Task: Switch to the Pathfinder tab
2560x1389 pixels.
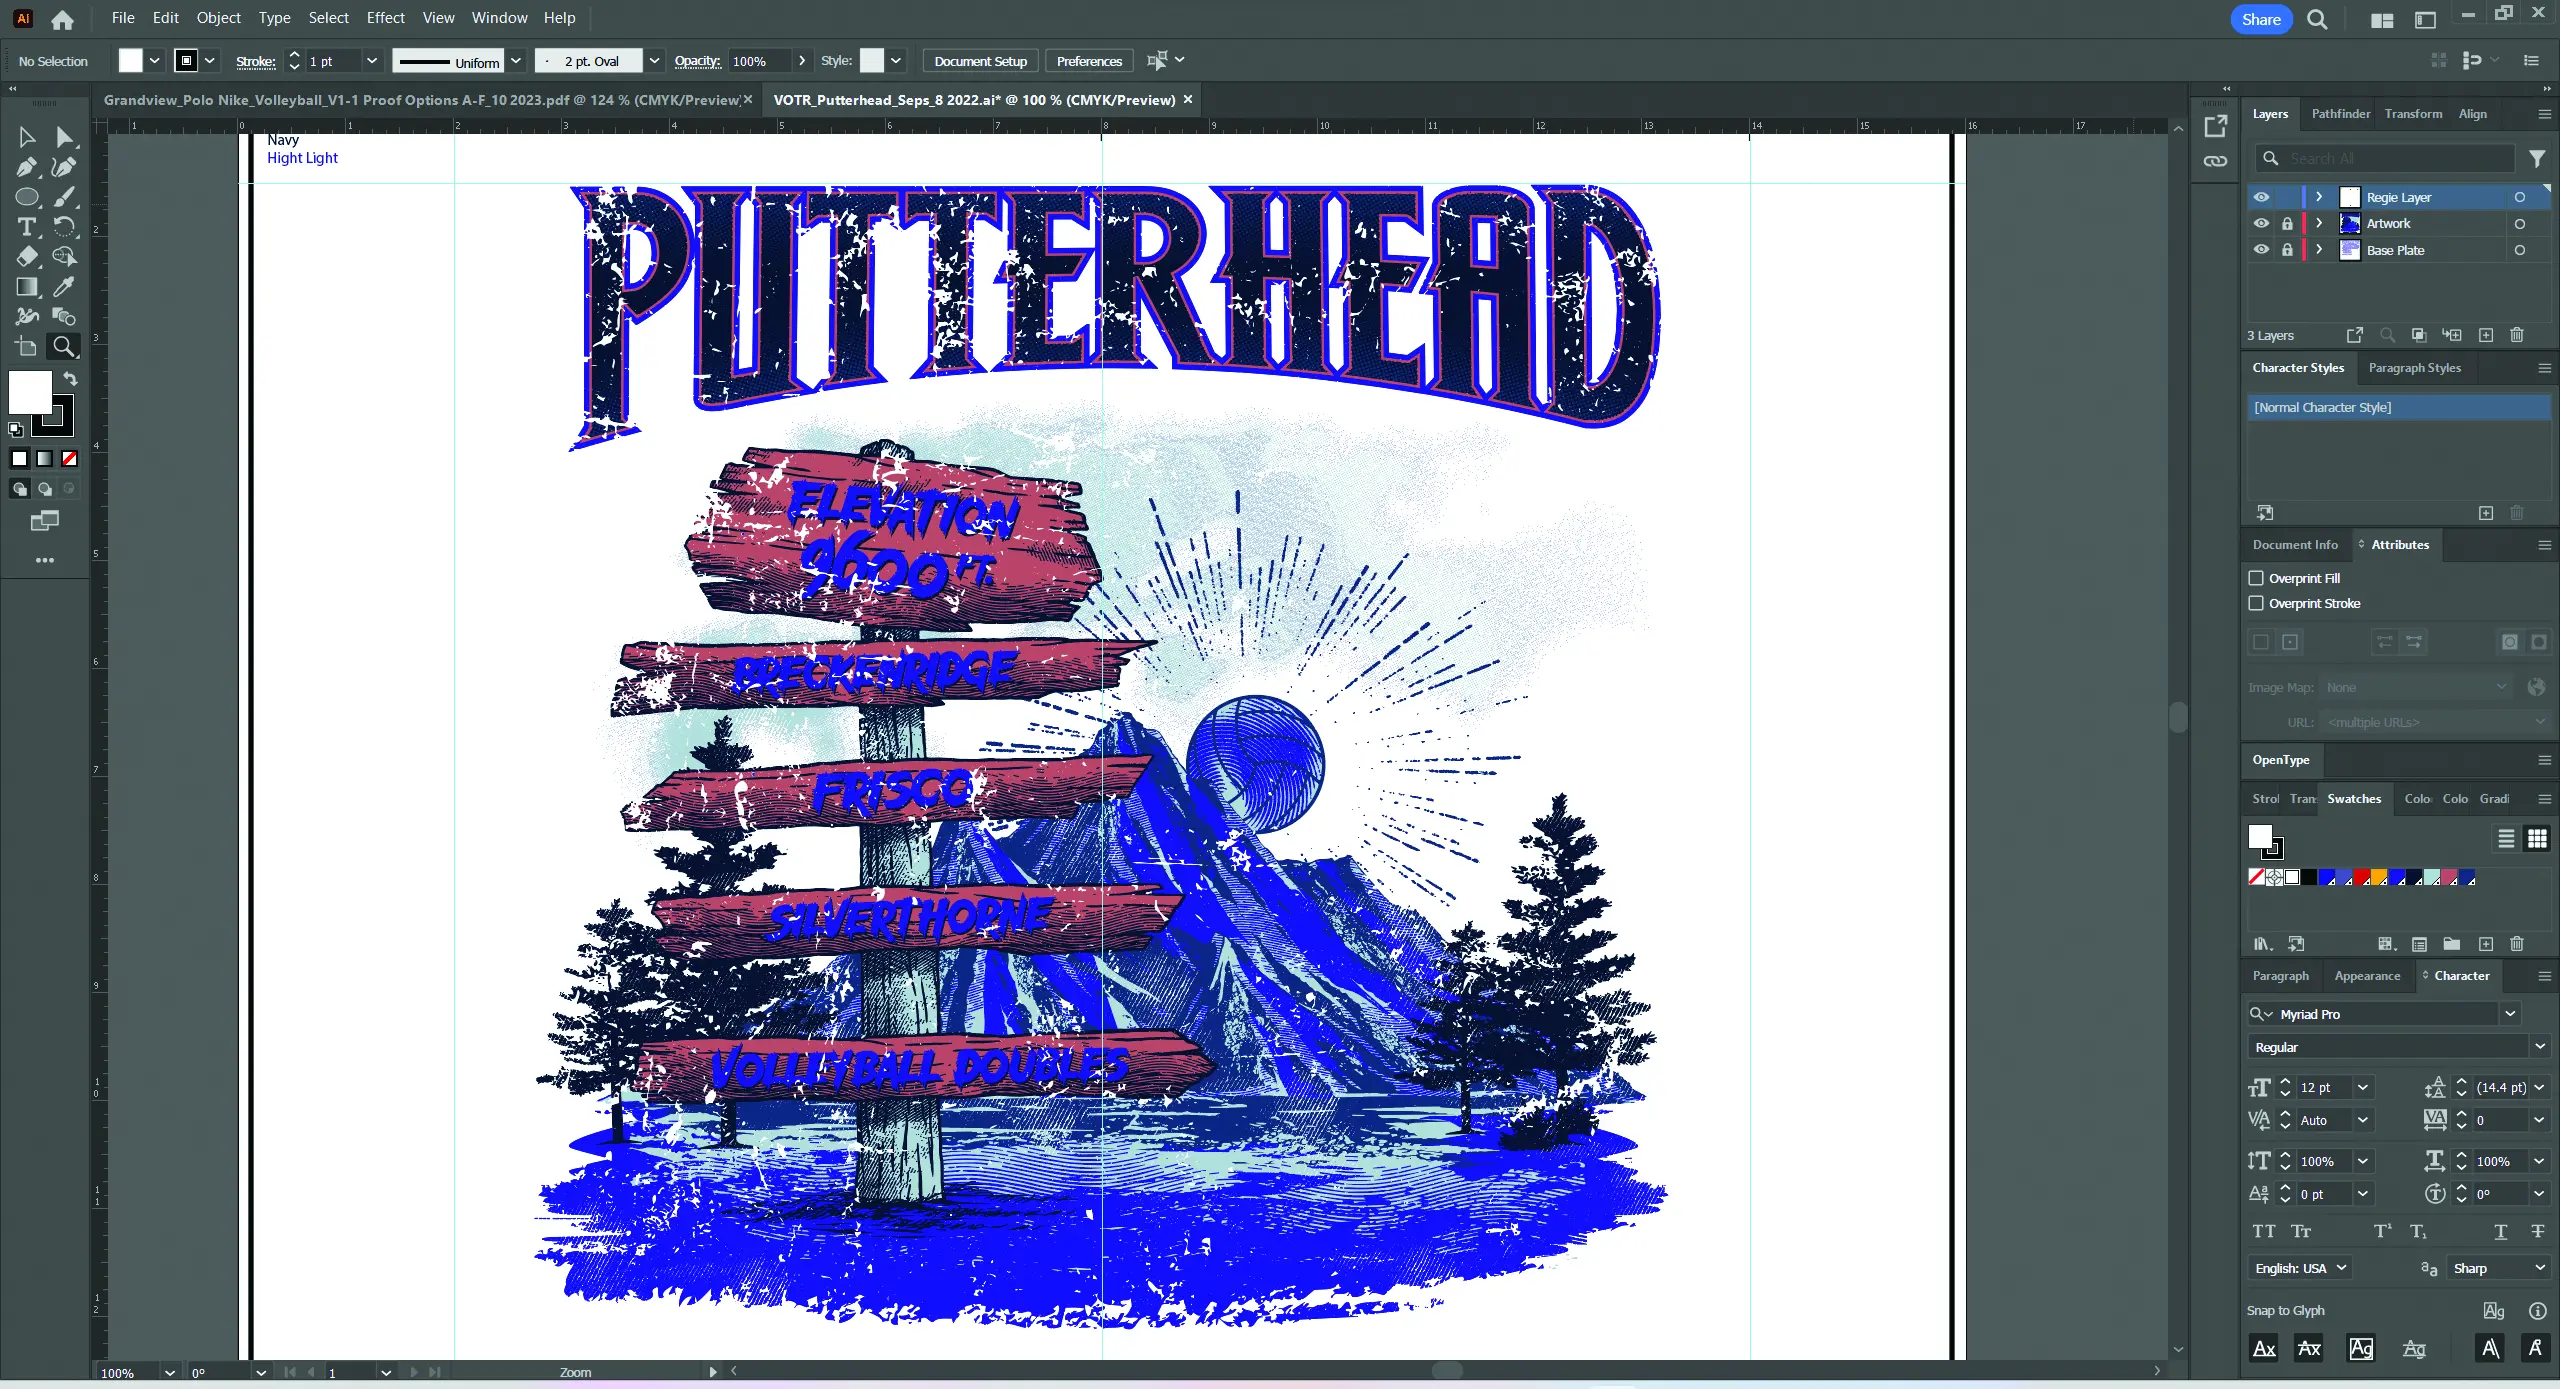Action: click(2340, 114)
